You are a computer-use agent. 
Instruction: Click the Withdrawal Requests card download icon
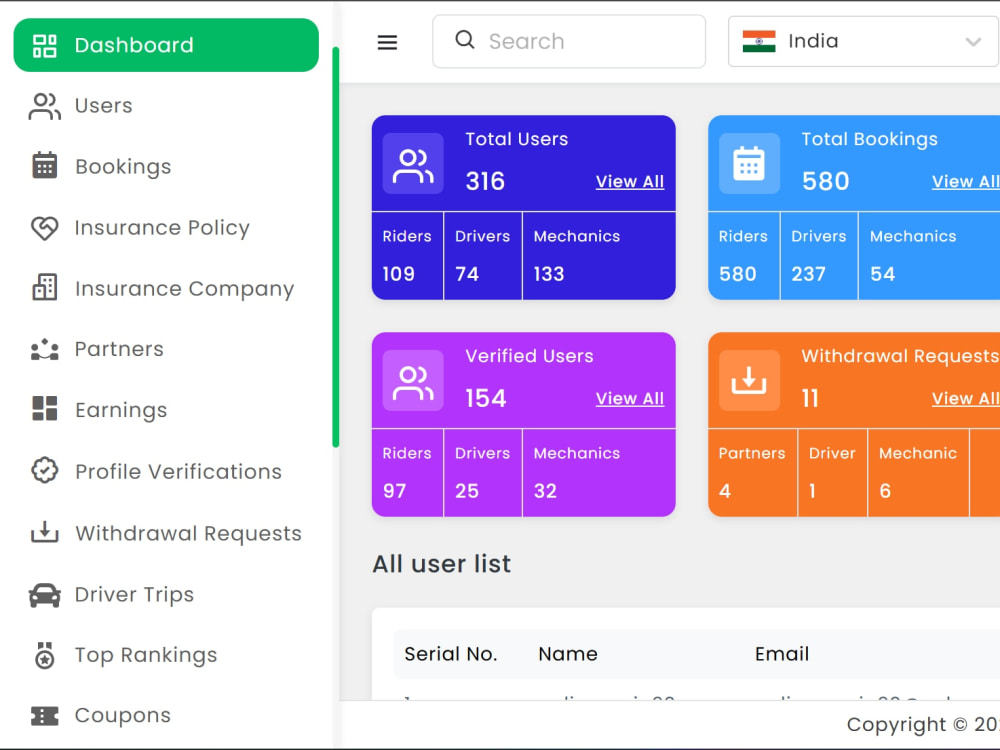coord(749,381)
